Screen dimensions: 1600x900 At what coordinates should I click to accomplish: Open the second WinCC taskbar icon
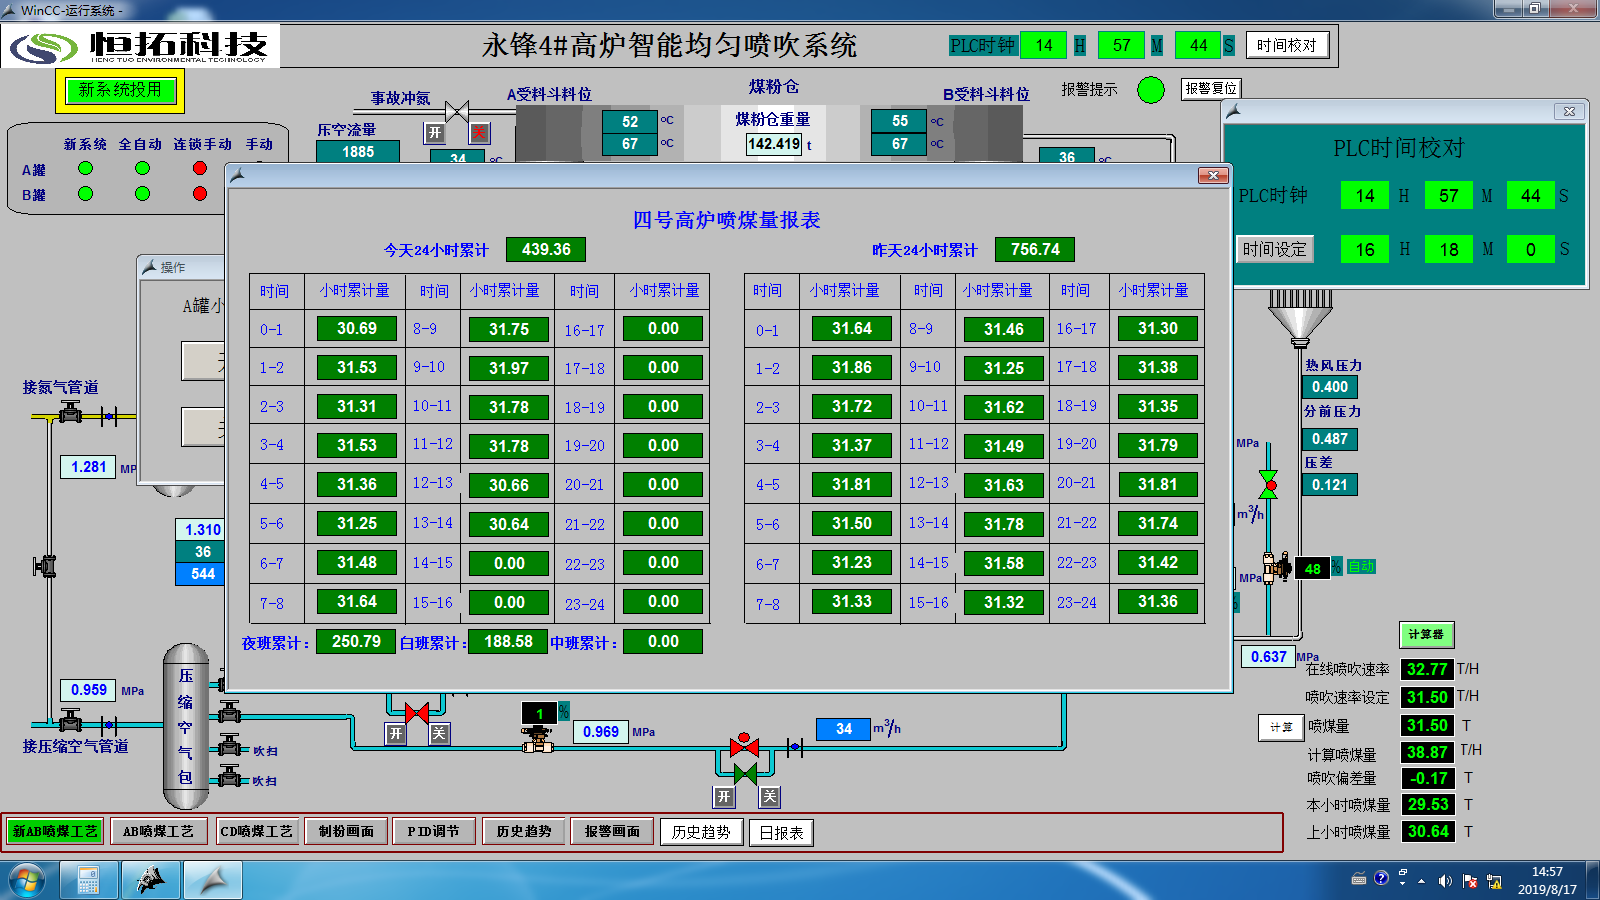(x=151, y=881)
